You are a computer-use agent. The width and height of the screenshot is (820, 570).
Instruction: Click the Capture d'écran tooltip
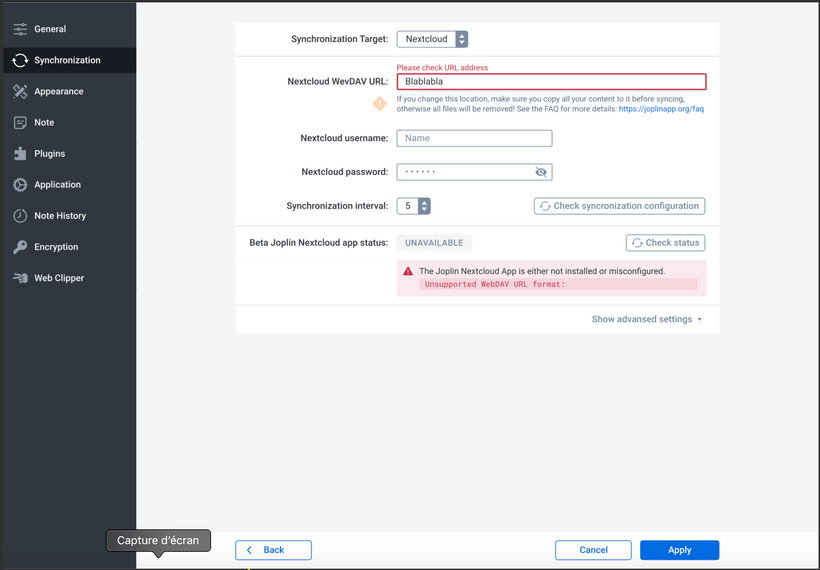coord(158,541)
